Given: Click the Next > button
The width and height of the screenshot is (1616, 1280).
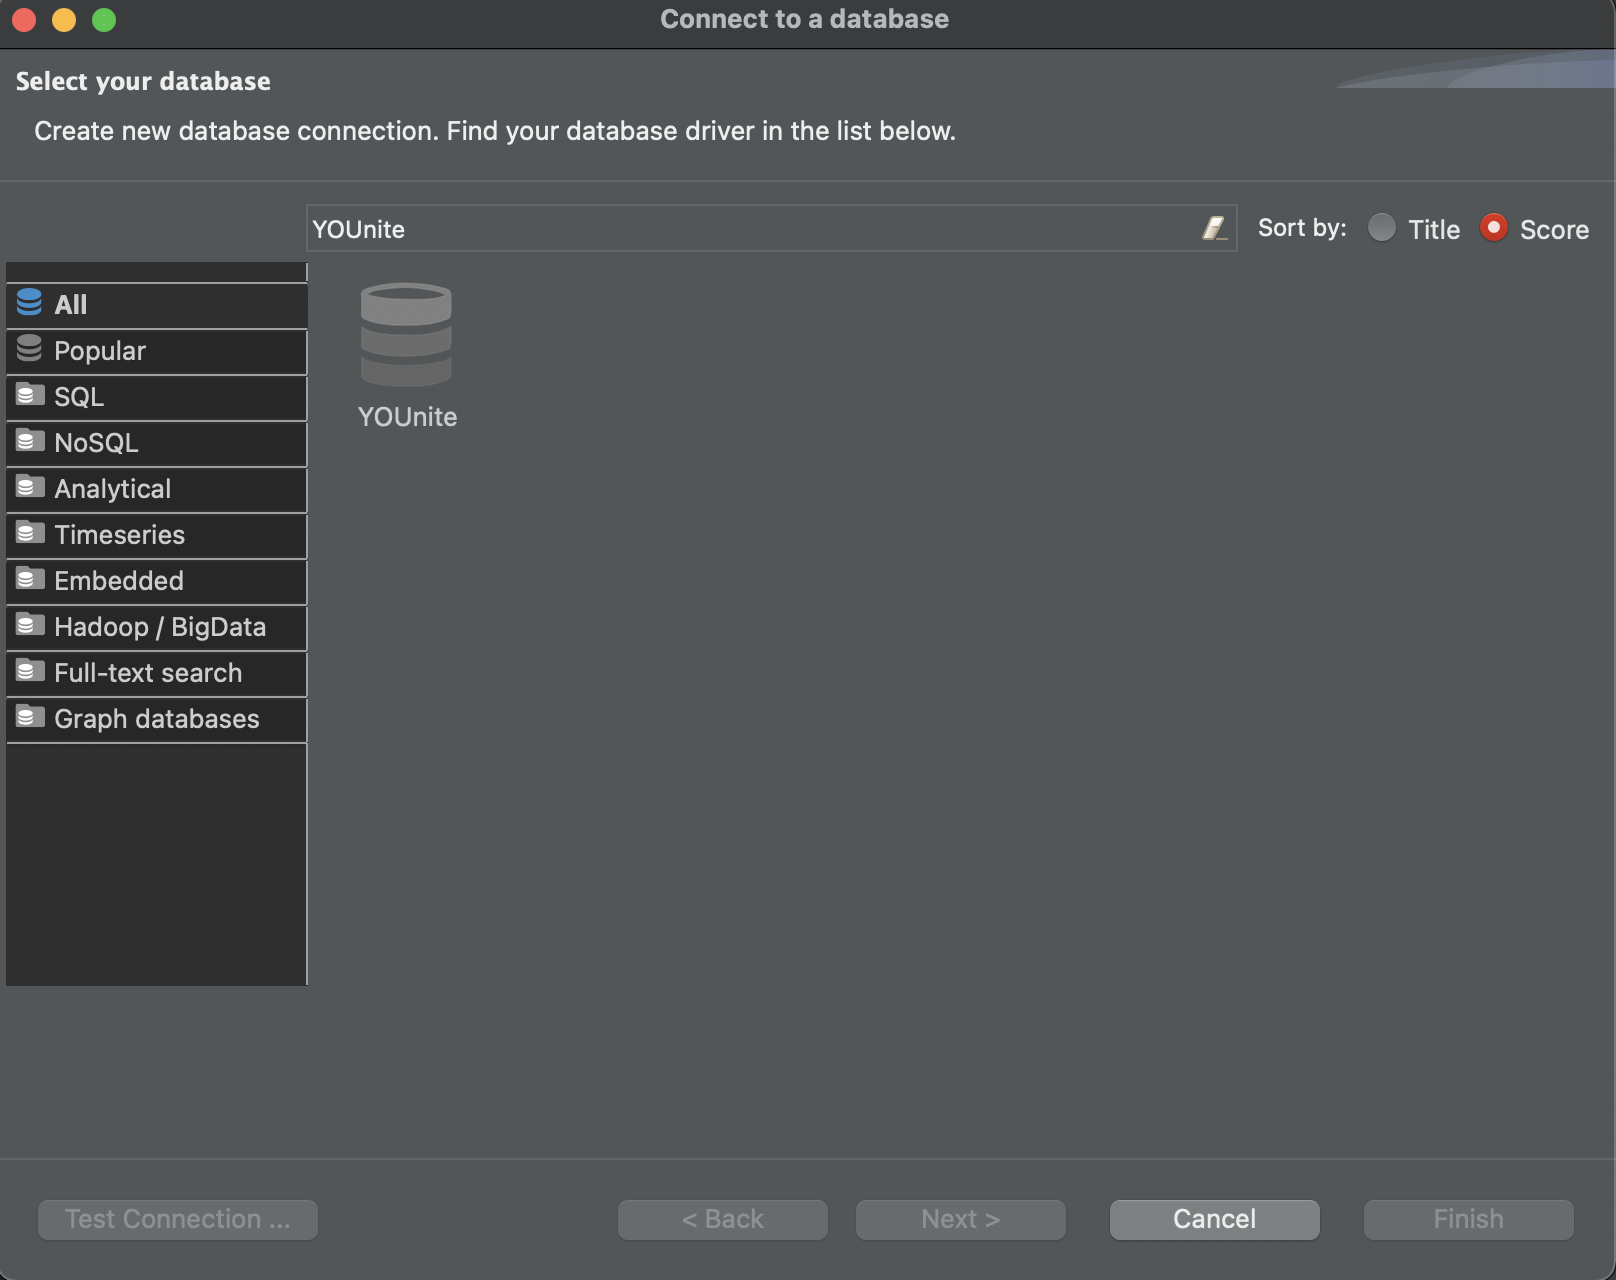Looking at the screenshot, I should pos(960,1219).
